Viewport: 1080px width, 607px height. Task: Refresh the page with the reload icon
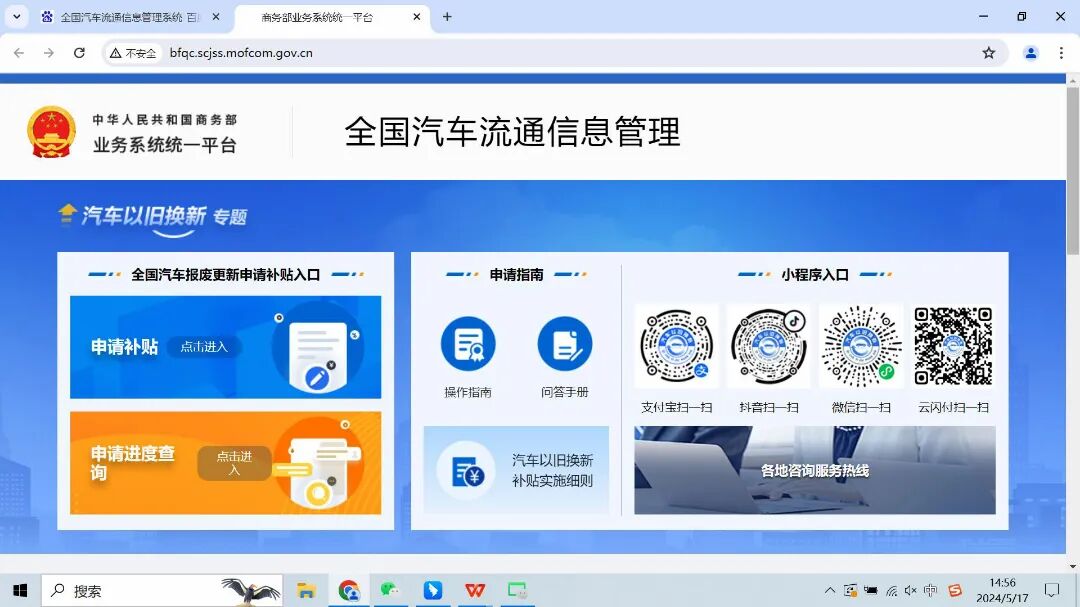pyautogui.click(x=79, y=52)
